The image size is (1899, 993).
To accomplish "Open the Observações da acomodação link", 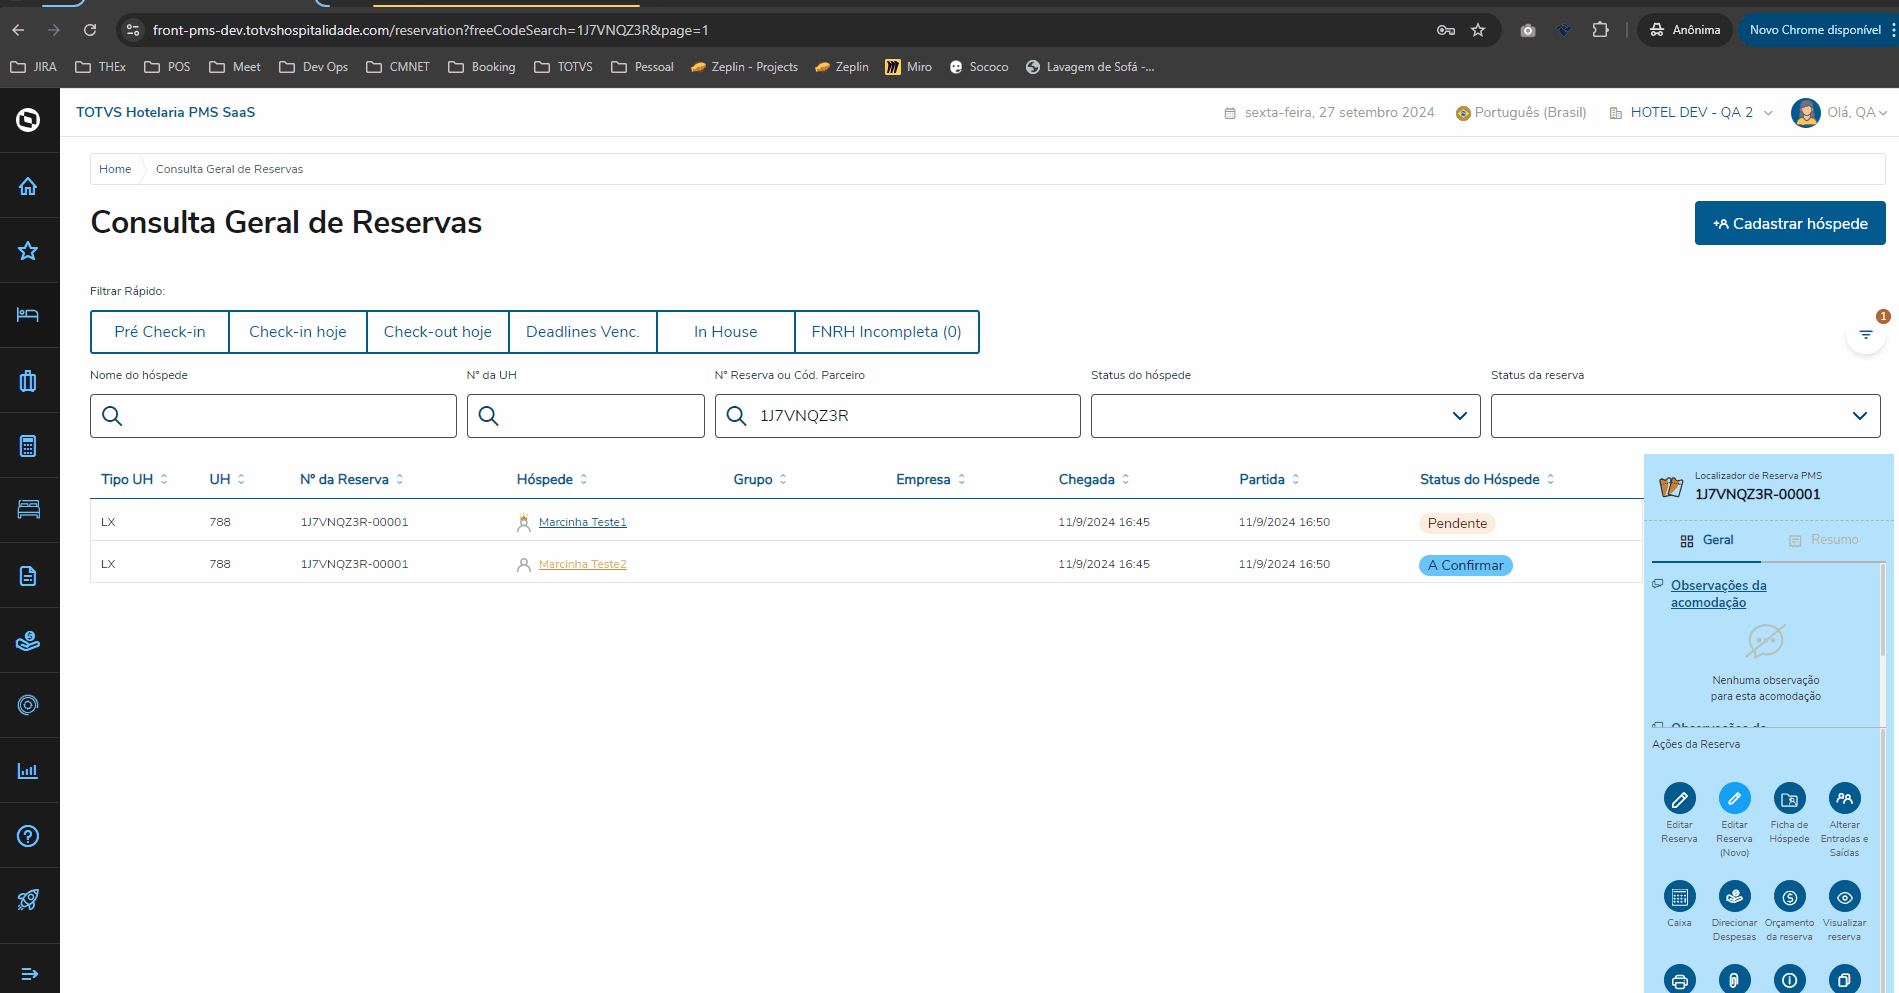I will [1719, 594].
